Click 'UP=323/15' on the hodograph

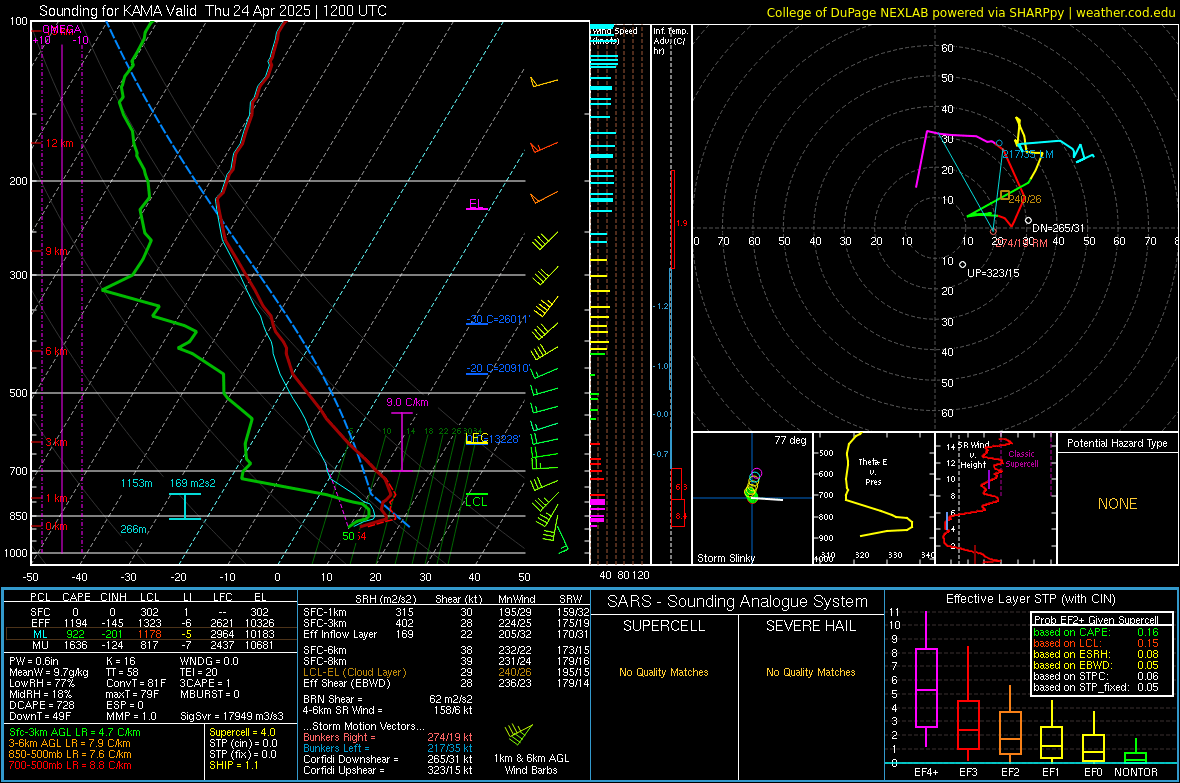coord(993,273)
